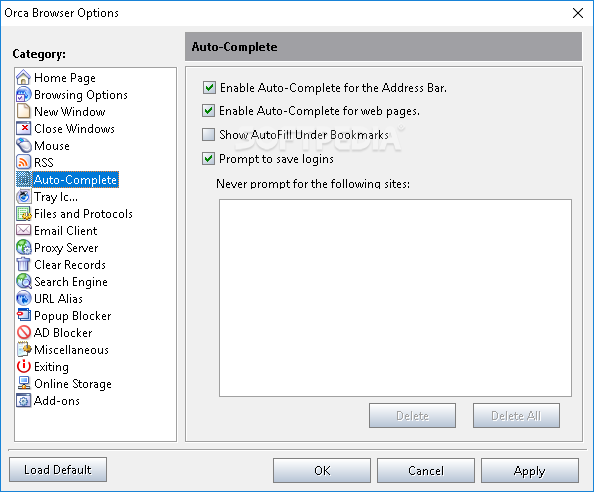The image size is (594, 492).
Task: Click the Popup Blocker icon
Action: point(23,315)
